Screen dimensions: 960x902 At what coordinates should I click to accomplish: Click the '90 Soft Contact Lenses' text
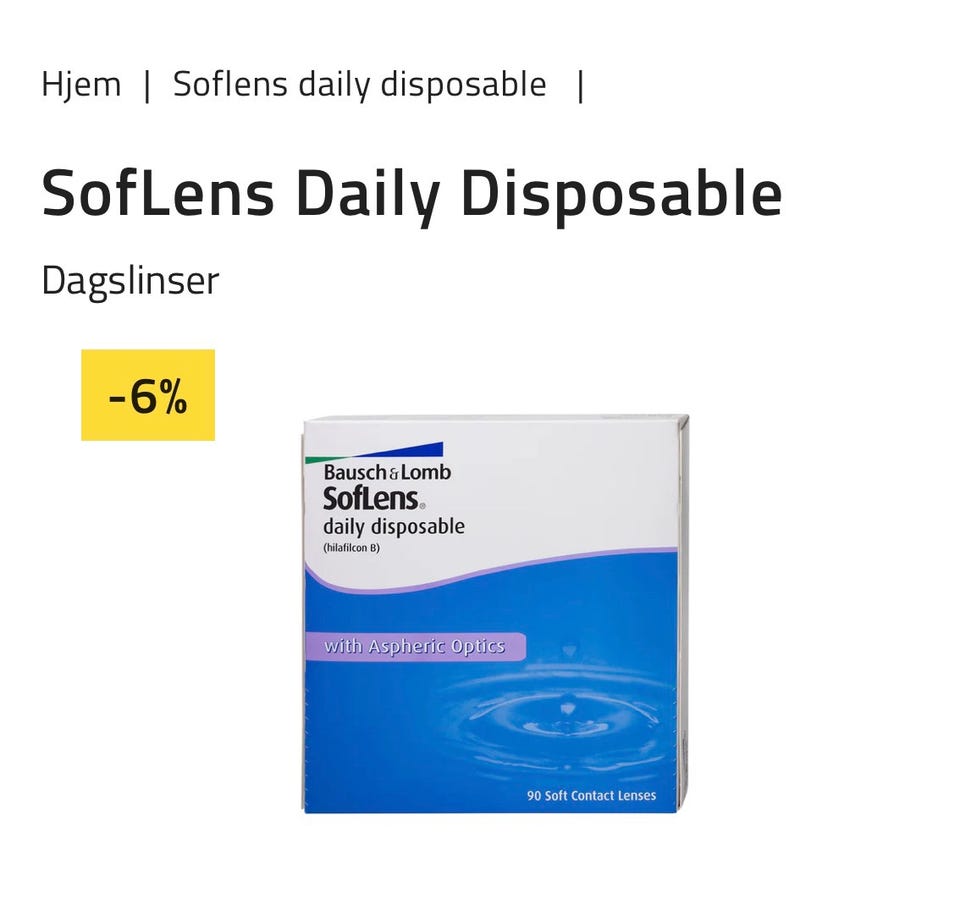pyautogui.click(x=591, y=795)
